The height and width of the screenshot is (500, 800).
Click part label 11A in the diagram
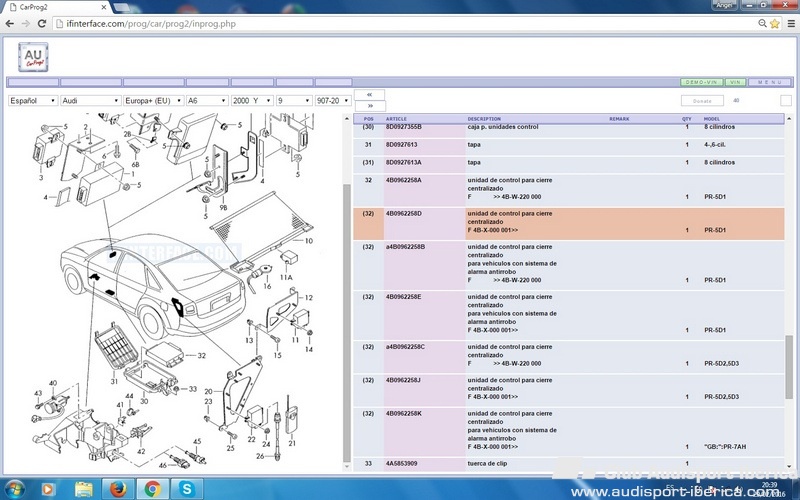pyautogui.click(x=286, y=278)
